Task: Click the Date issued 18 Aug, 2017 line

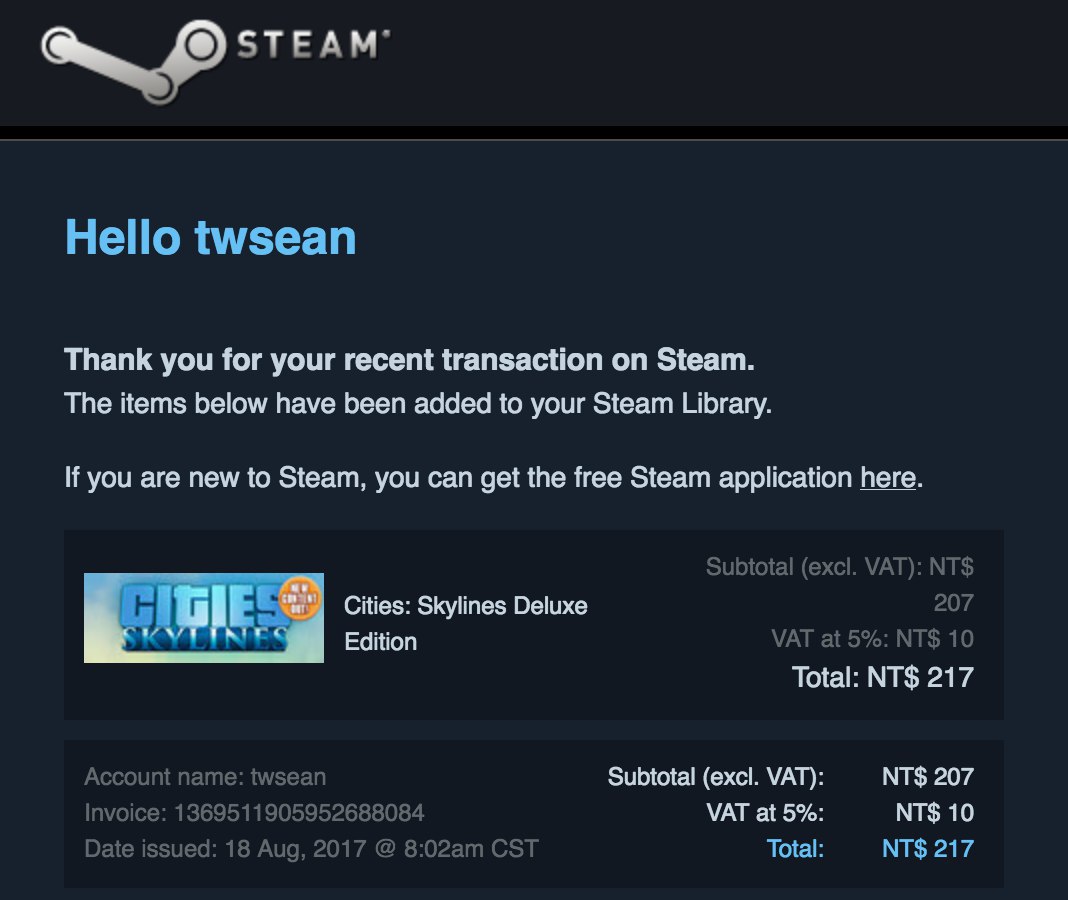Action: pos(311,849)
